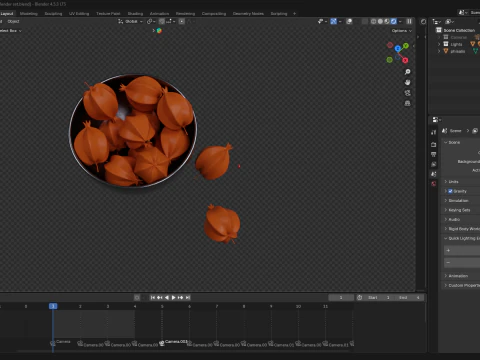Switch to solid viewport shading
This screenshot has height=360, width=480.
380,21
